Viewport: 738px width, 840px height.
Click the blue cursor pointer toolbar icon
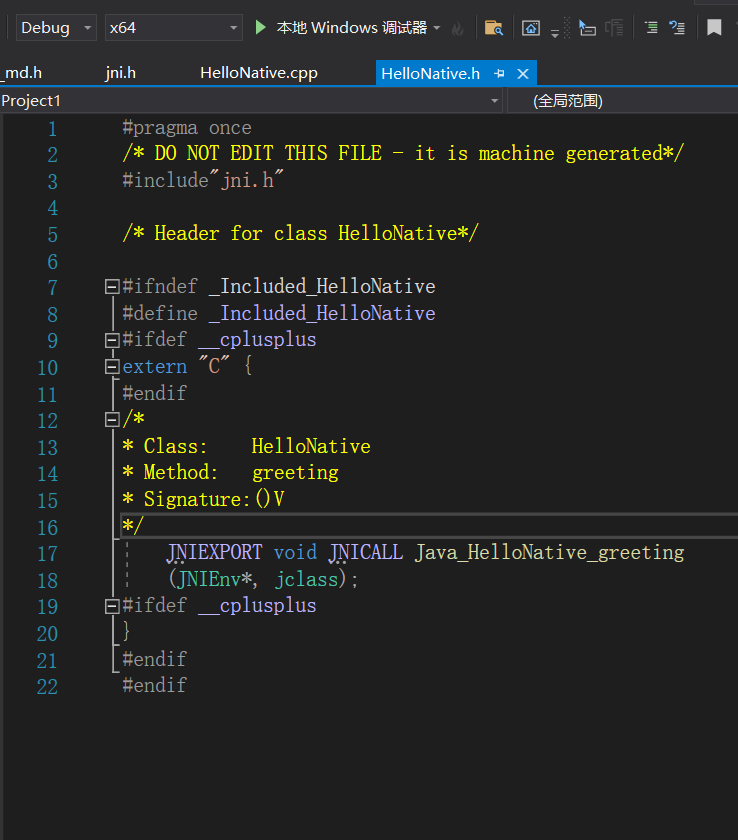[x=587, y=28]
